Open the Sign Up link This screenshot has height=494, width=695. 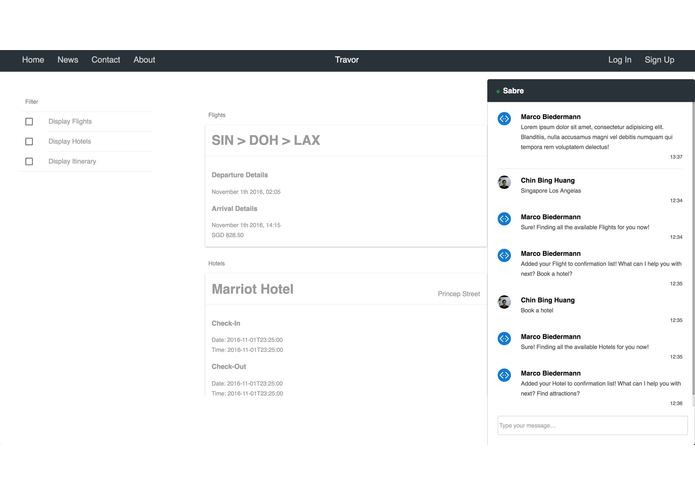pyautogui.click(x=659, y=60)
